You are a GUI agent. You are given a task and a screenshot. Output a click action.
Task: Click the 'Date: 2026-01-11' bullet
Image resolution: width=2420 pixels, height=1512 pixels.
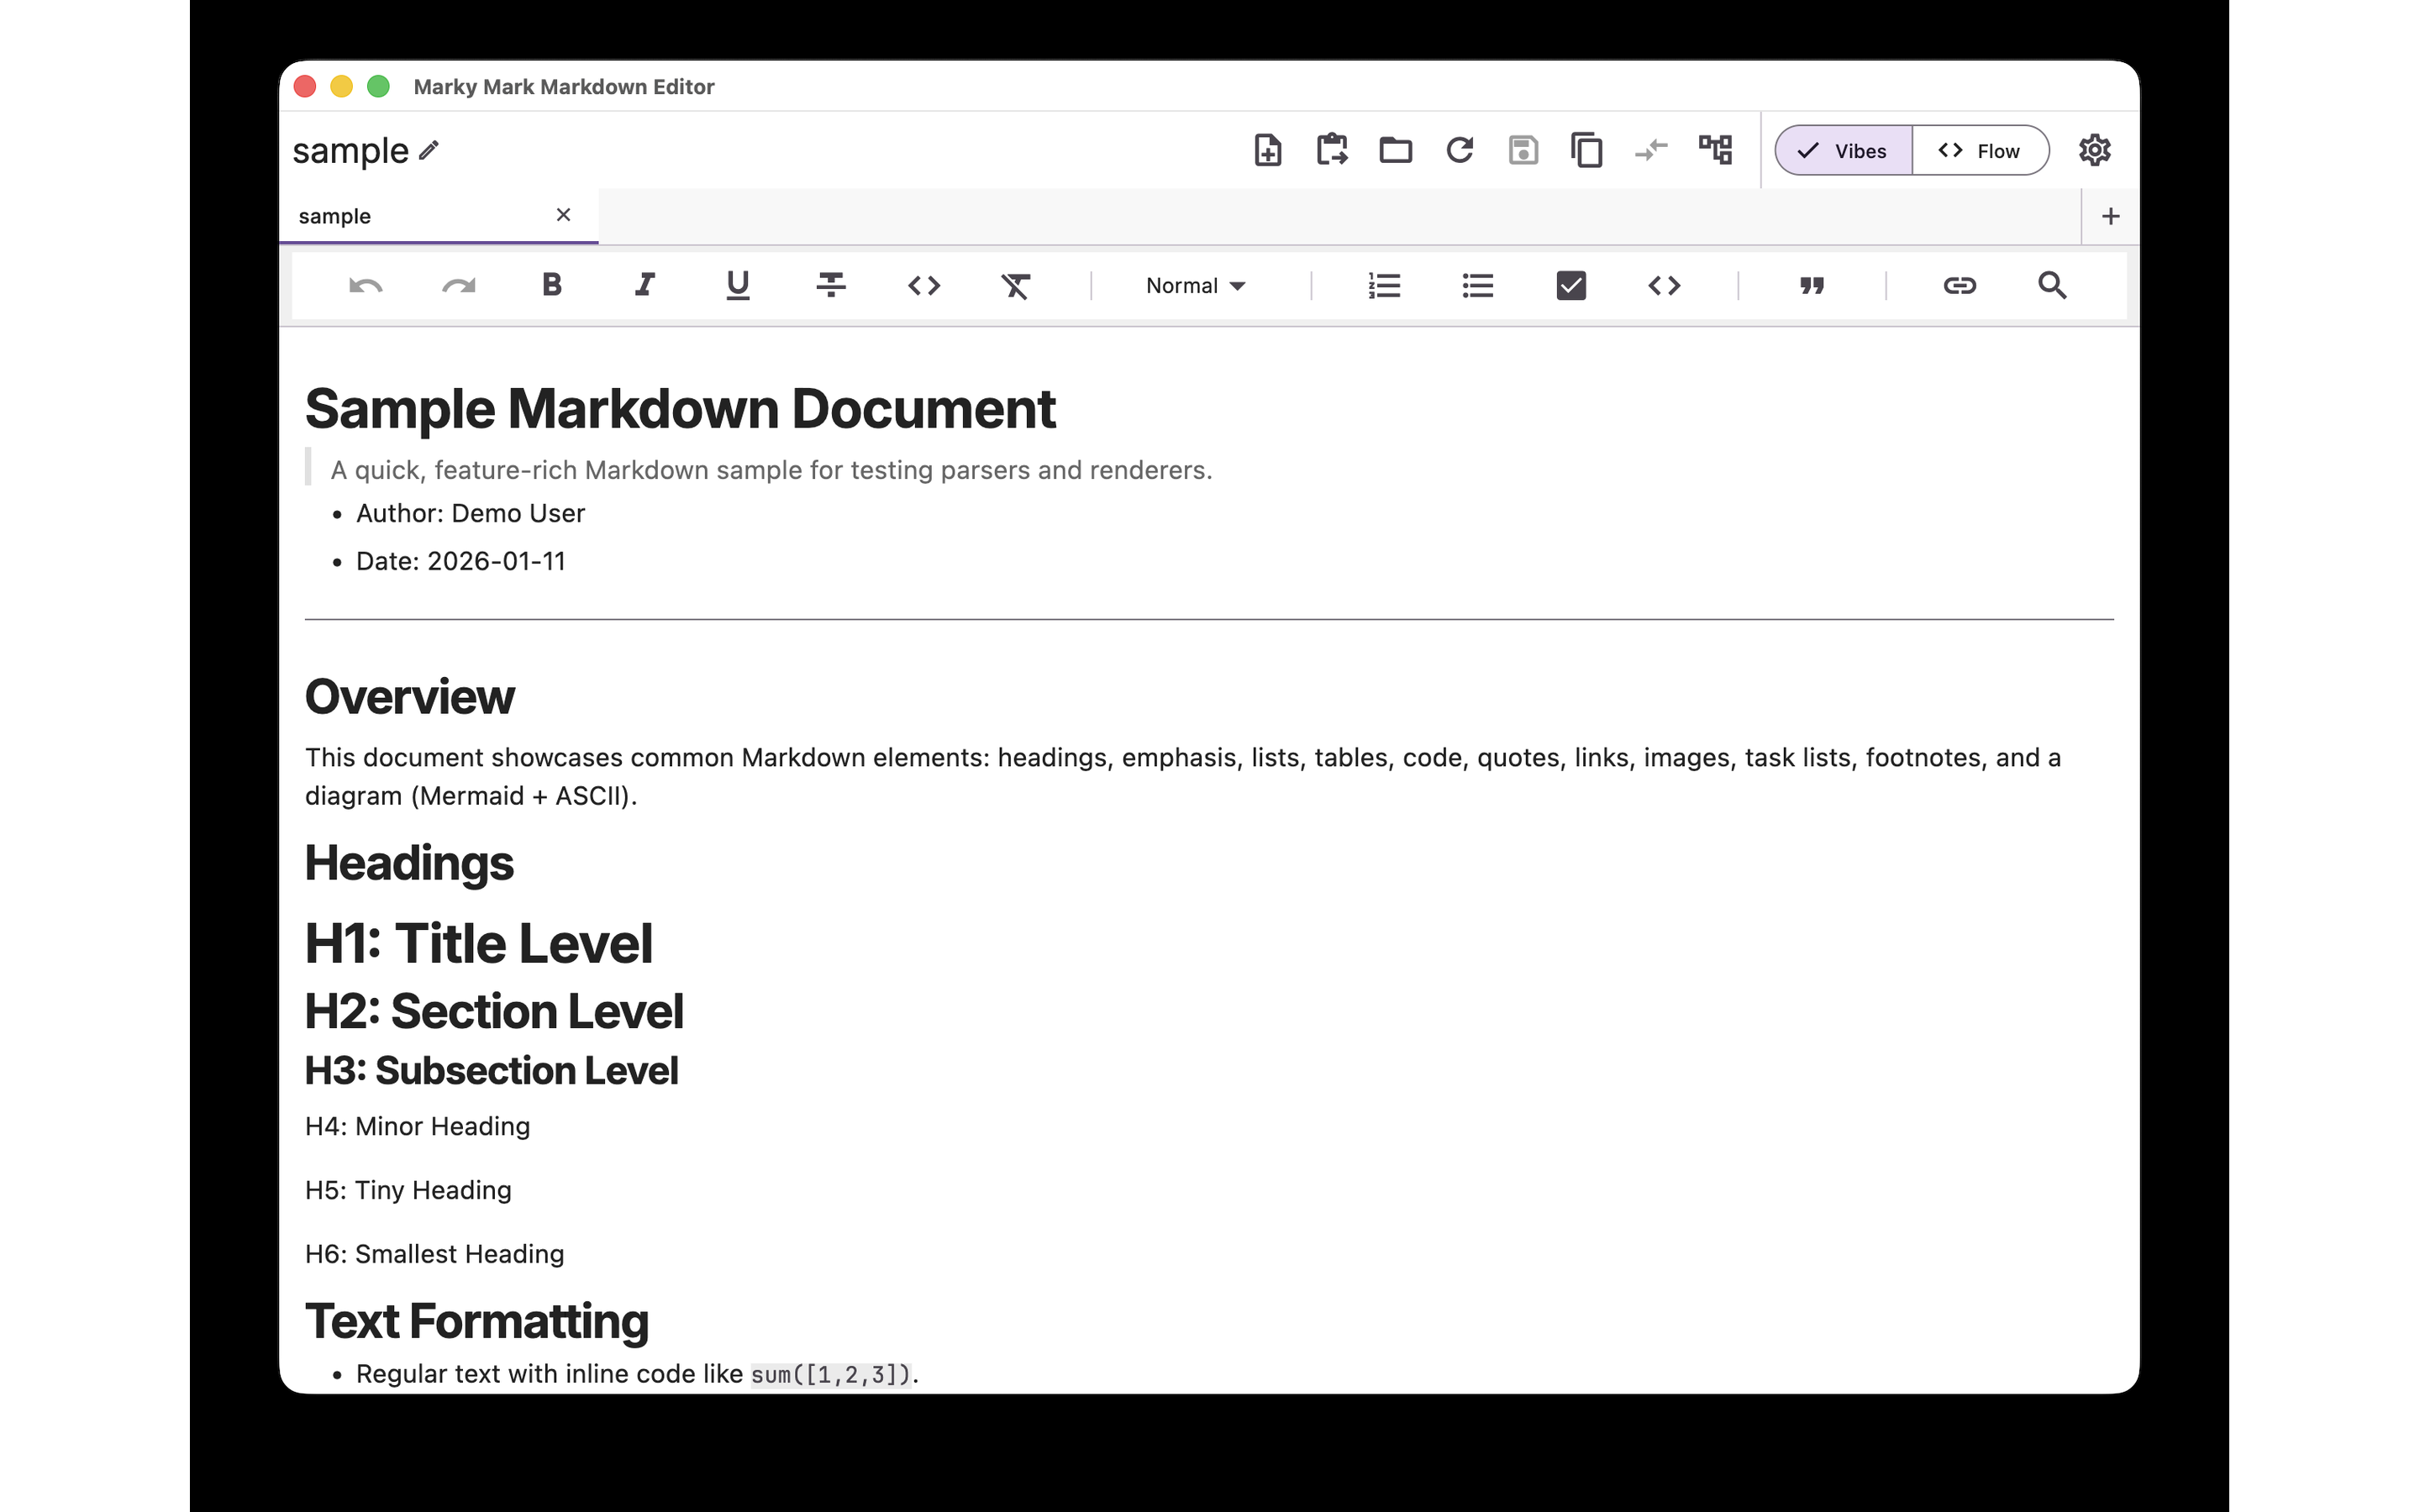pyautogui.click(x=460, y=561)
